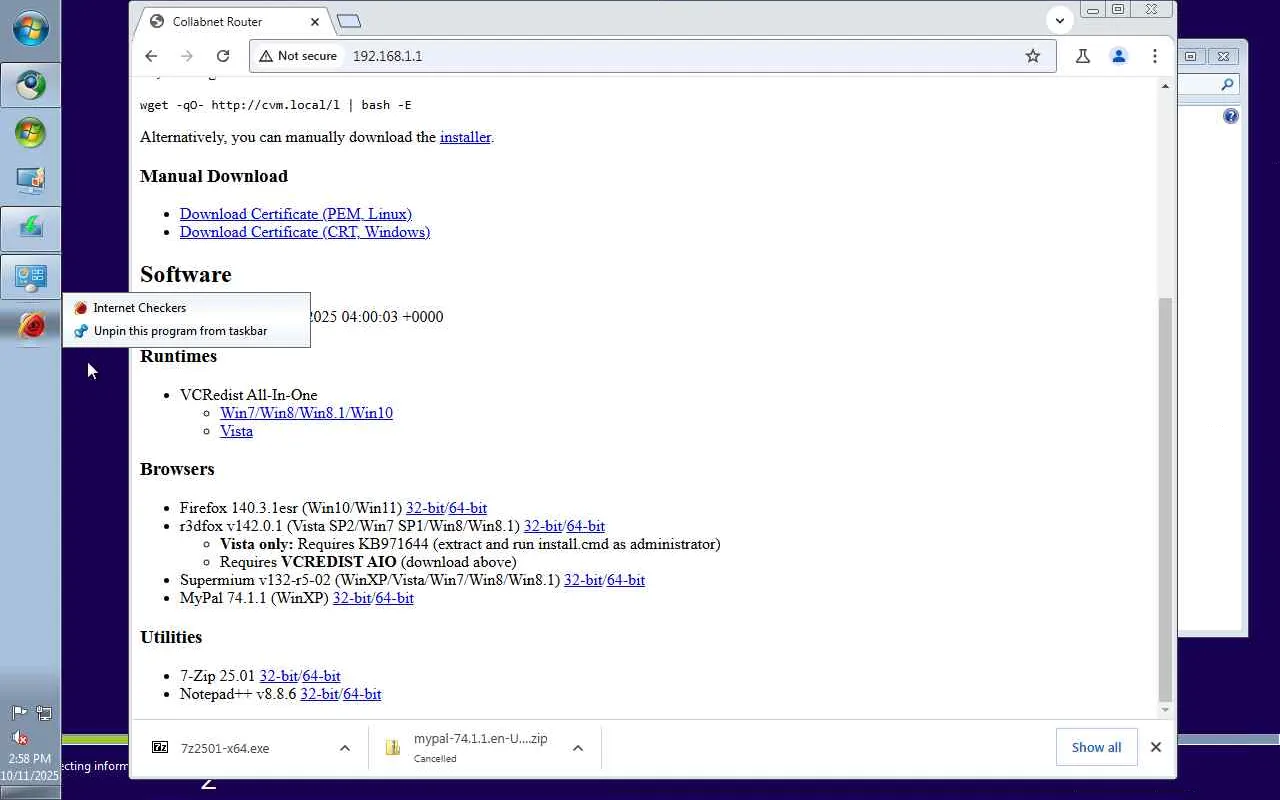
Task: Open a new tab with the new-tab button
Action: 349,21
